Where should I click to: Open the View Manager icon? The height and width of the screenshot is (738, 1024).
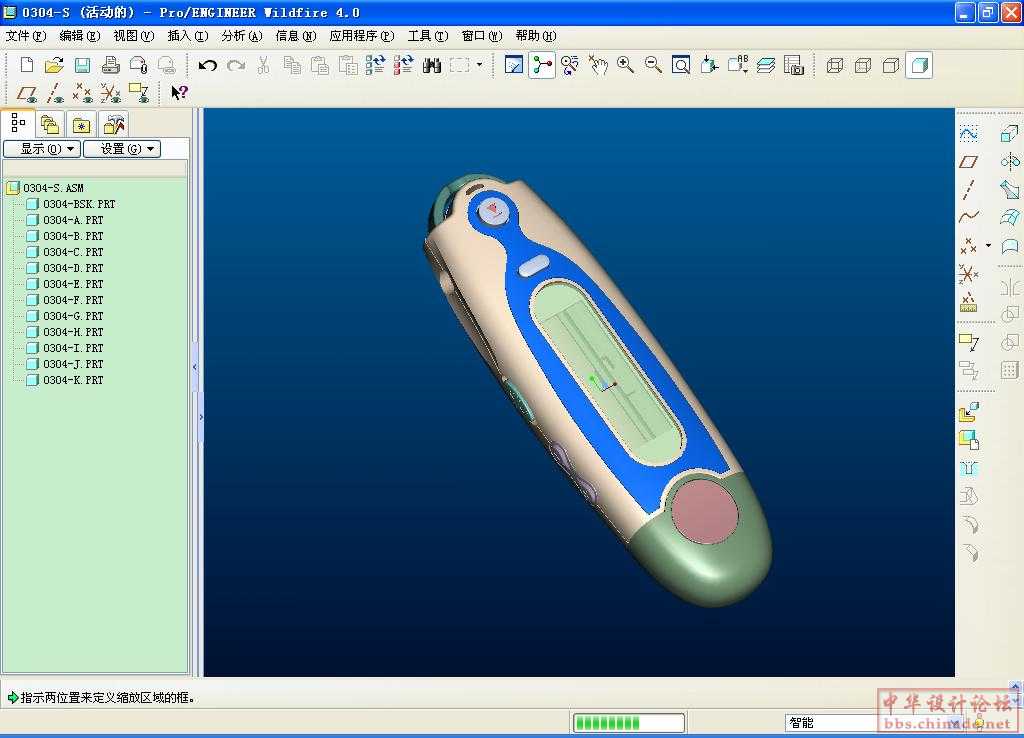(x=793, y=65)
